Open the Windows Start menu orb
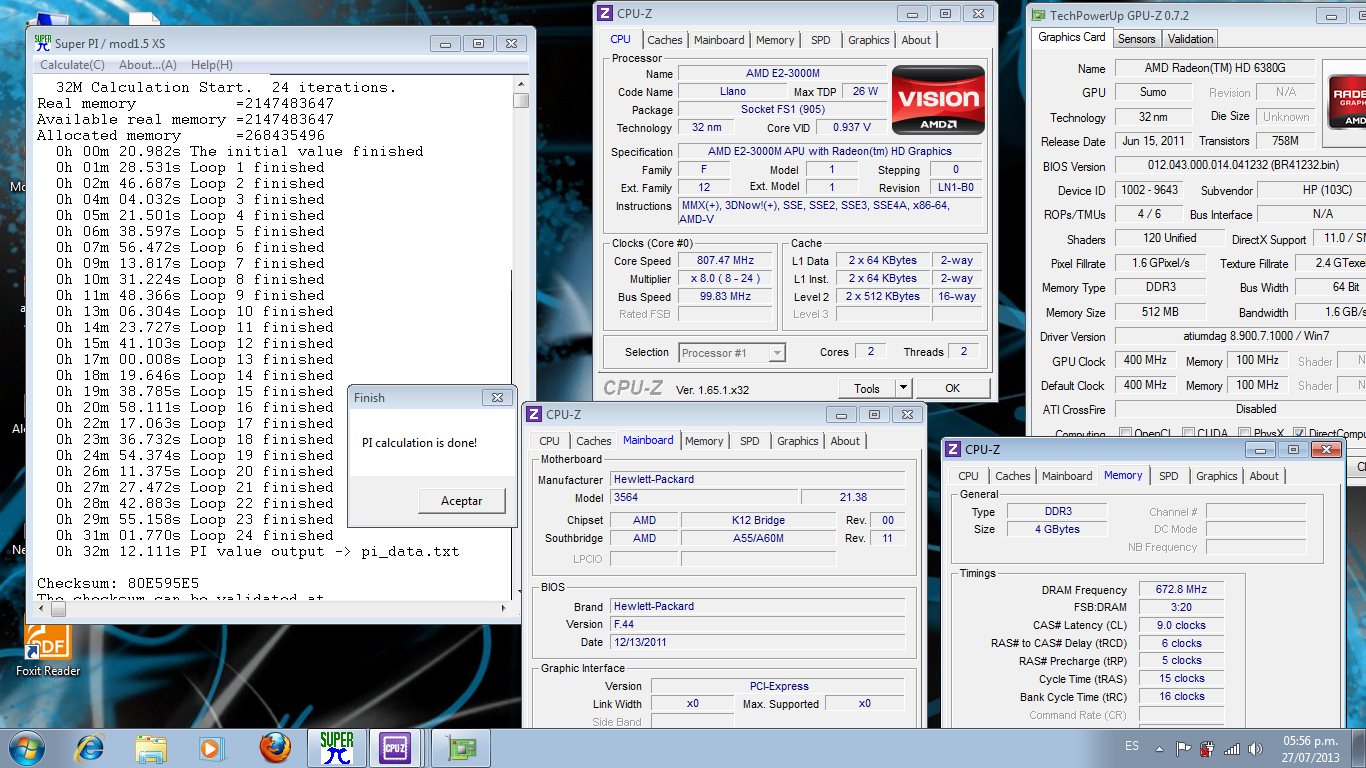 click(x=25, y=747)
